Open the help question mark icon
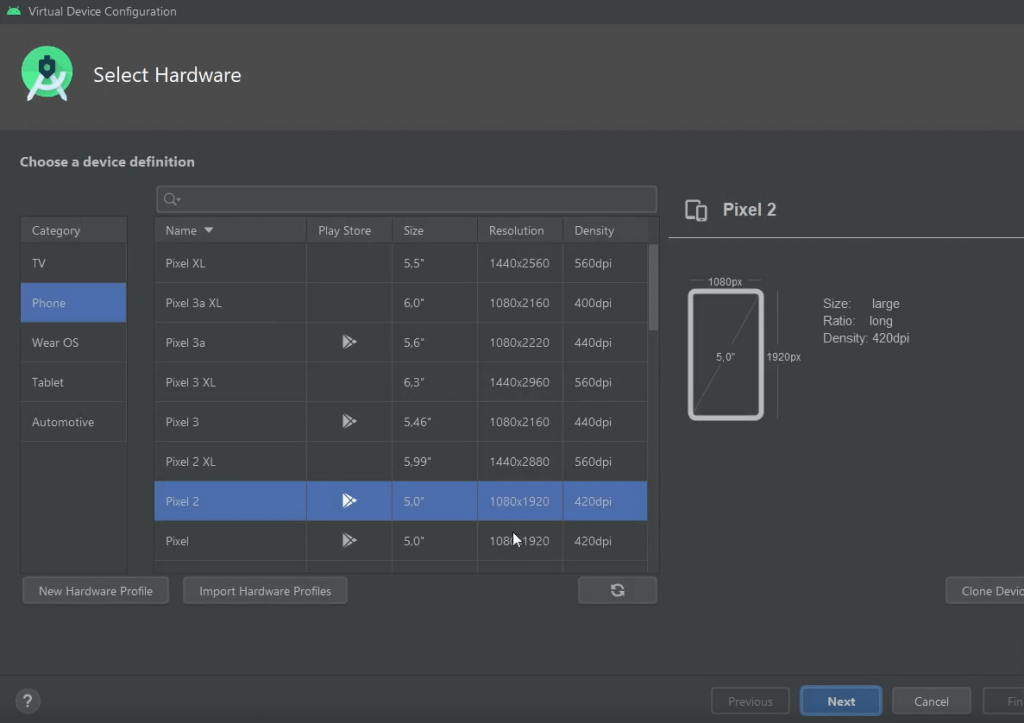The height and width of the screenshot is (723, 1024). (x=27, y=701)
